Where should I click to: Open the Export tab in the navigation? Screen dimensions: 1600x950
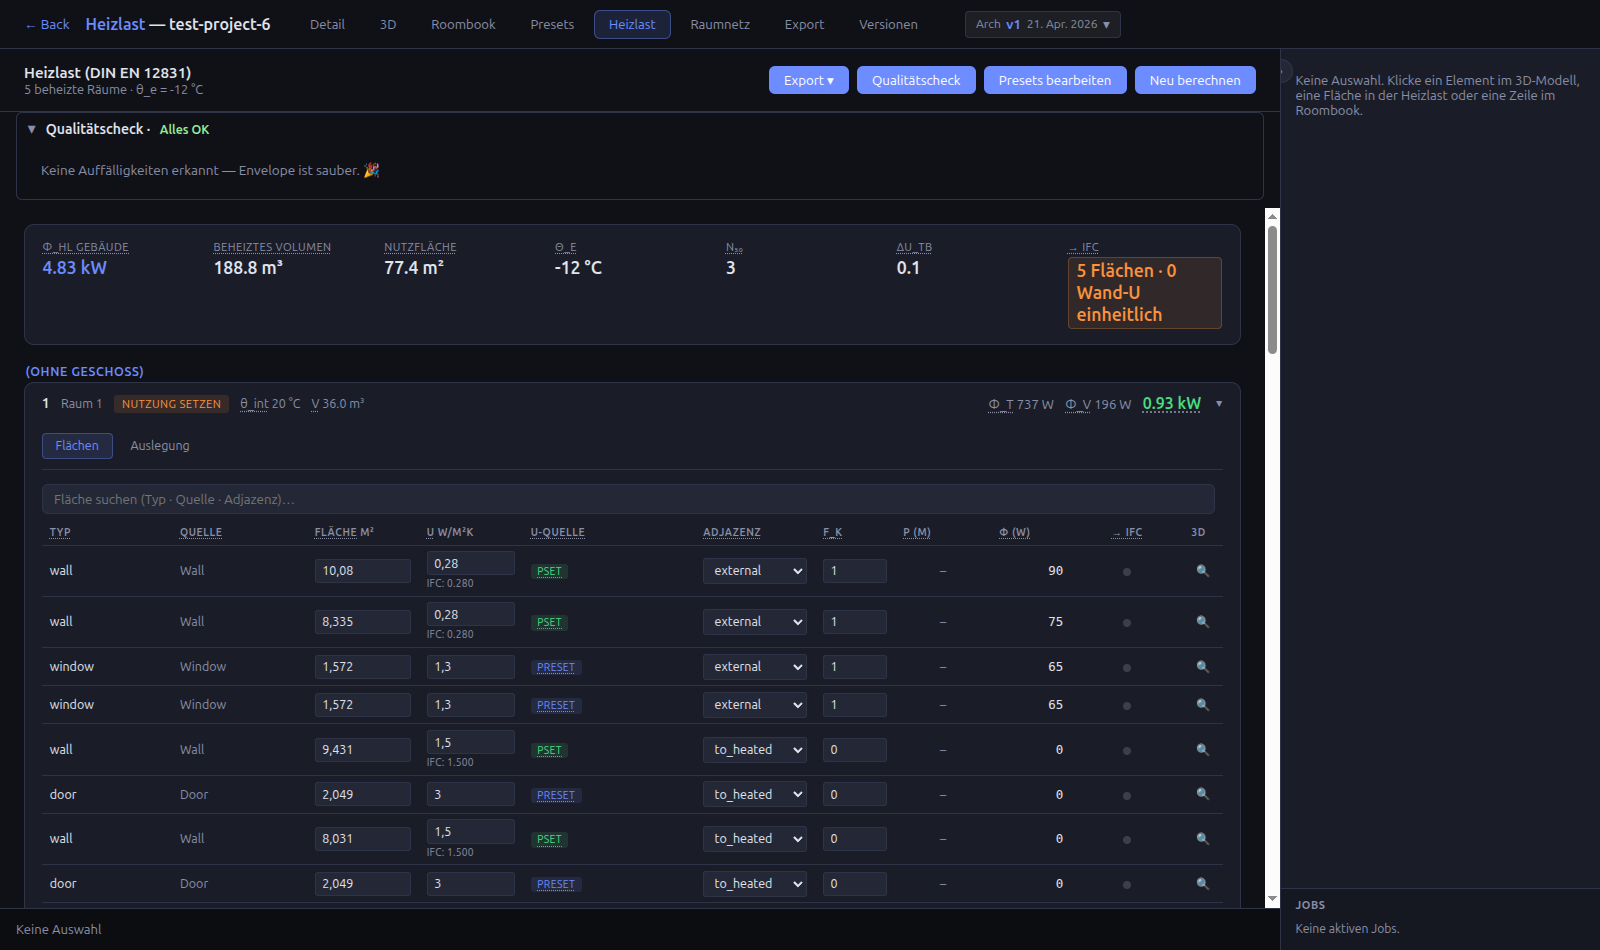point(804,24)
